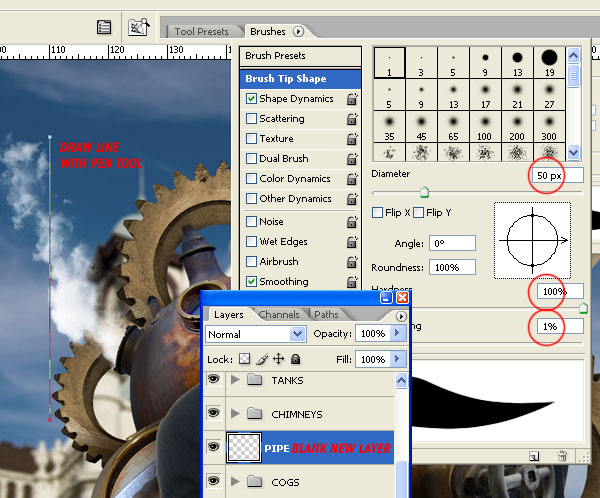Click the create new brush icon
This screenshot has height=498, width=600.
534,456
